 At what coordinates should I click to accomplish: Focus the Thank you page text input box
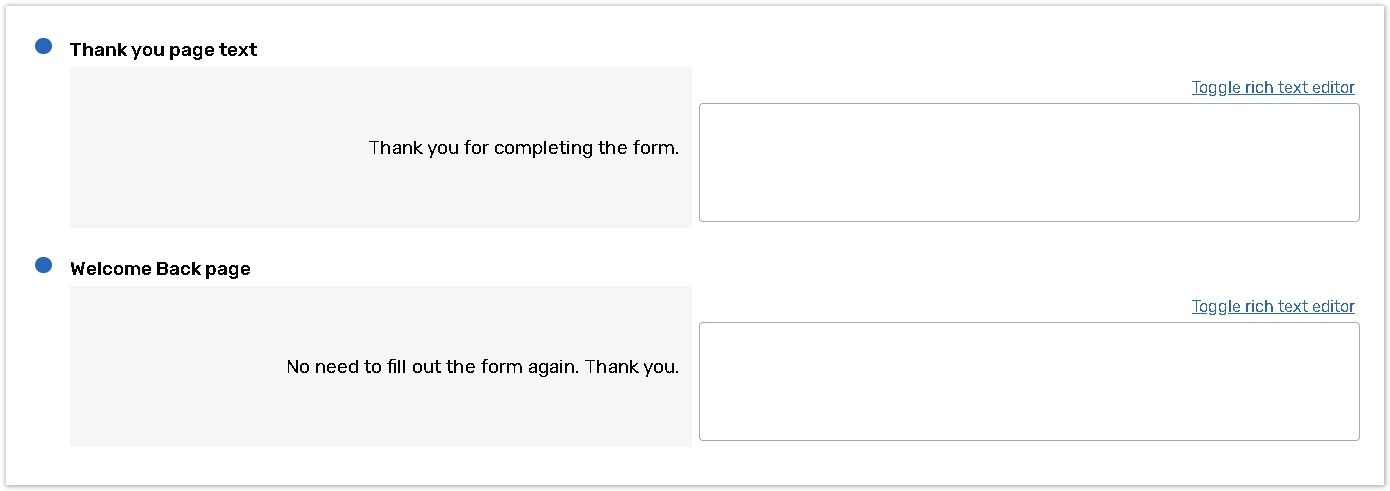pos(1028,162)
